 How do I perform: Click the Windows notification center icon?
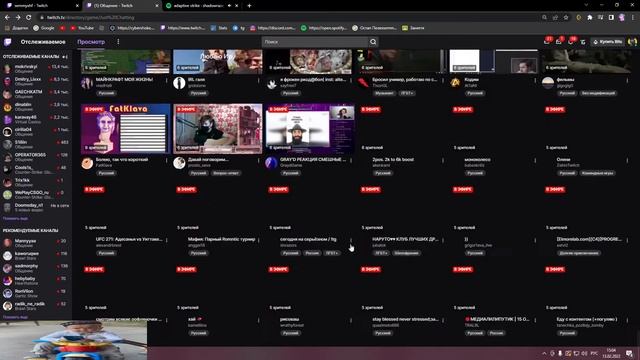pos(629,353)
